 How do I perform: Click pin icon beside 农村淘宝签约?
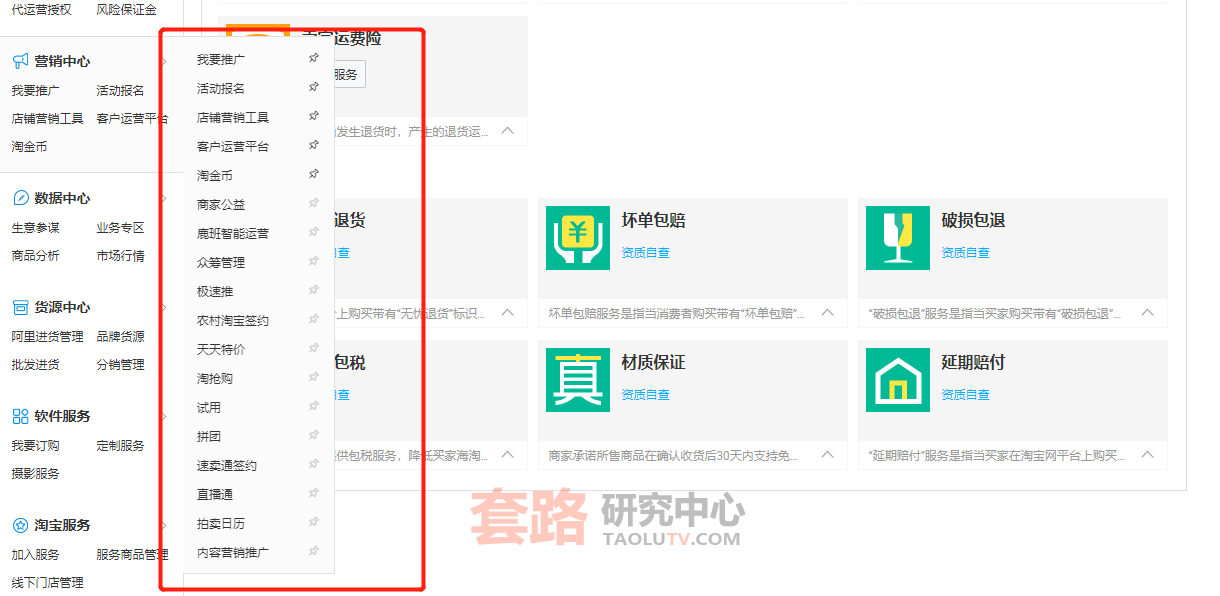313,320
